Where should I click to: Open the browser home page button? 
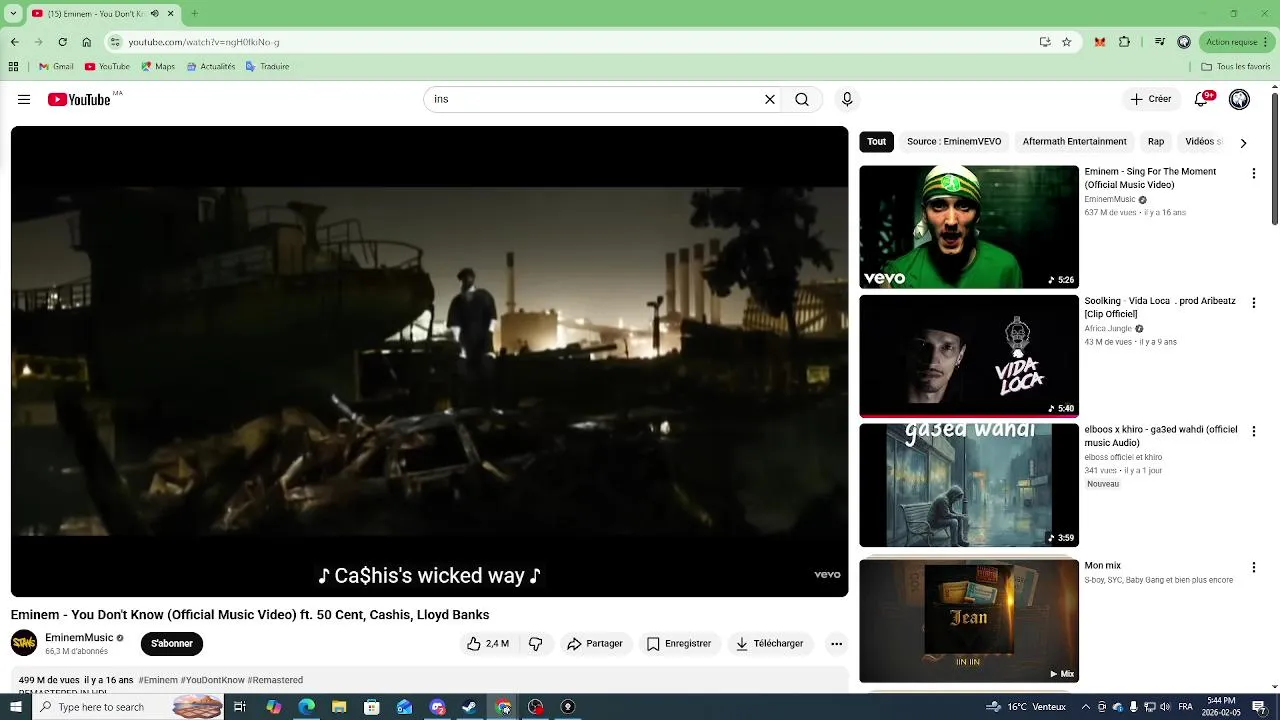coord(87,42)
